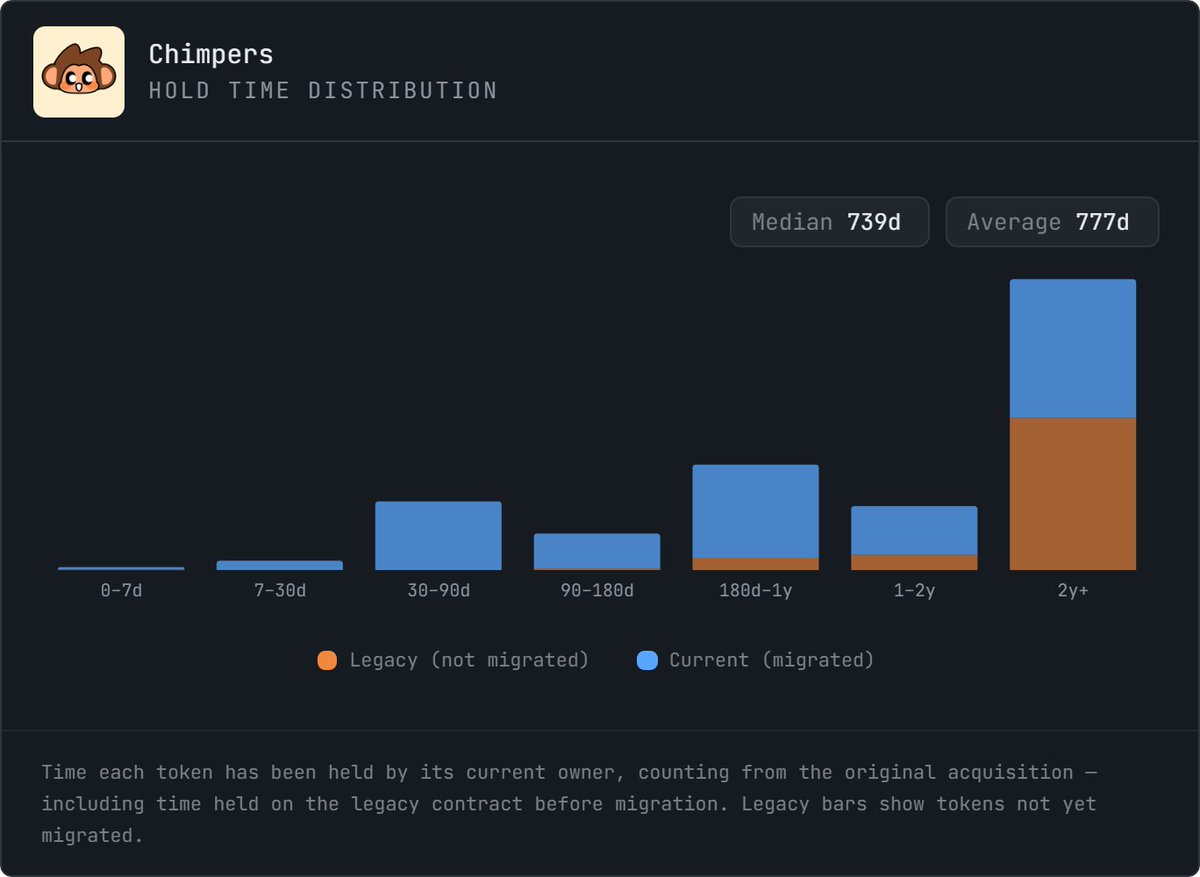Screen dimensions: 1200x877
Task: Click the blue bar for 90-180d
Action: [597, 551]
